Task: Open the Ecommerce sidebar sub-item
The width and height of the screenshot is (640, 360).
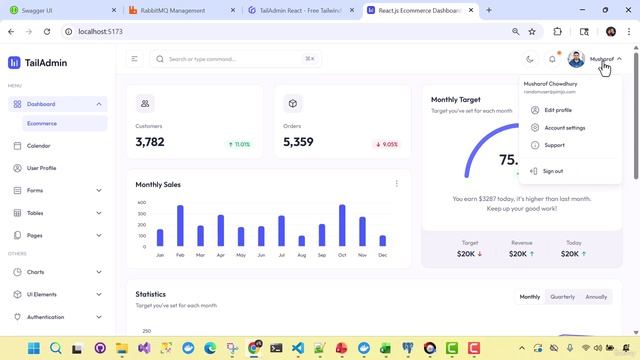Action: click(x=64, y=124)
